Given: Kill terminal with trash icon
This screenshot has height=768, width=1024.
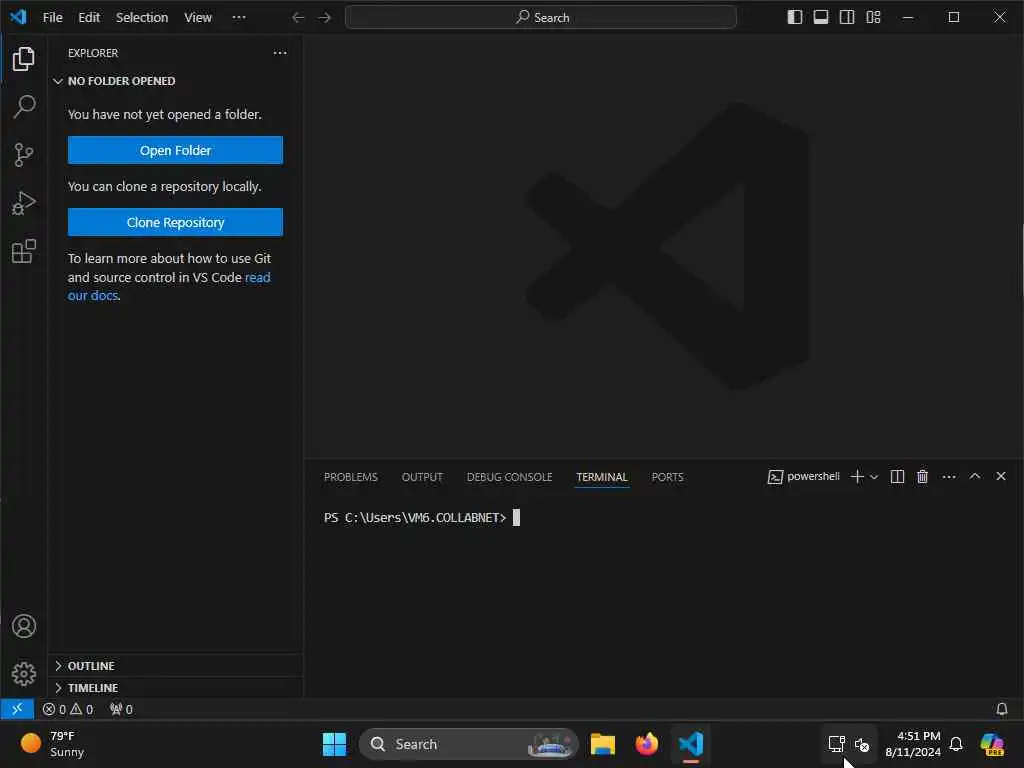Looking at the screenshot, I should (922, 477).
